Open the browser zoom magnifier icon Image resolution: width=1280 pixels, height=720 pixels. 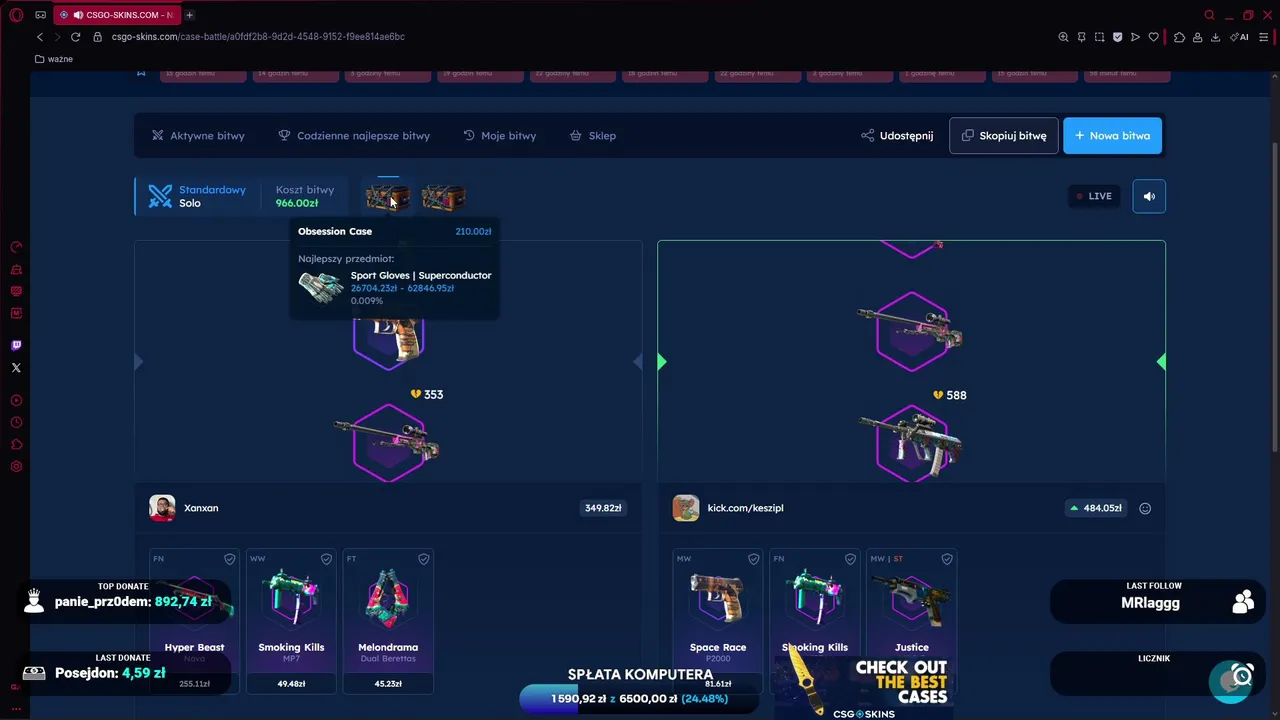tap(1063, 37)
